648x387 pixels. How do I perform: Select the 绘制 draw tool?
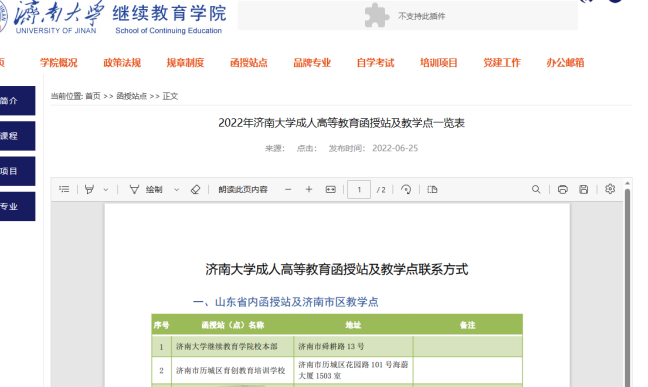click(x=146, y=189)
